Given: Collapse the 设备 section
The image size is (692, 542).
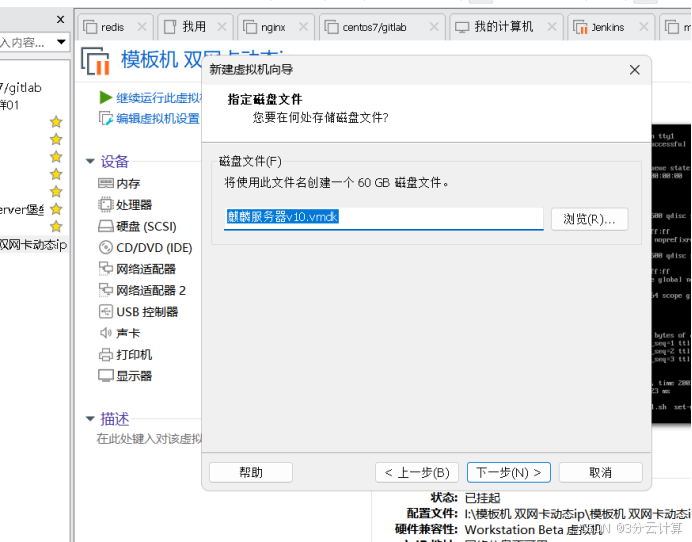Looking at the screenshot, I should point(90,161).
